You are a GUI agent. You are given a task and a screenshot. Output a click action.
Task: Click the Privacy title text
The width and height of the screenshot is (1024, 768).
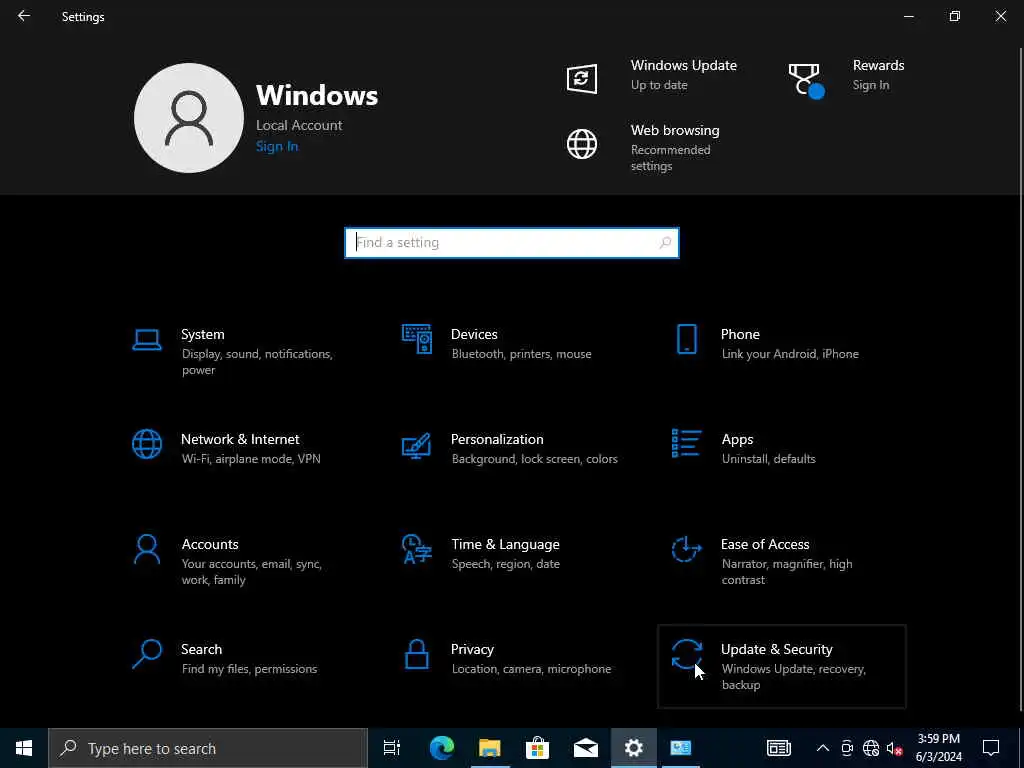[x=472, y=650]
